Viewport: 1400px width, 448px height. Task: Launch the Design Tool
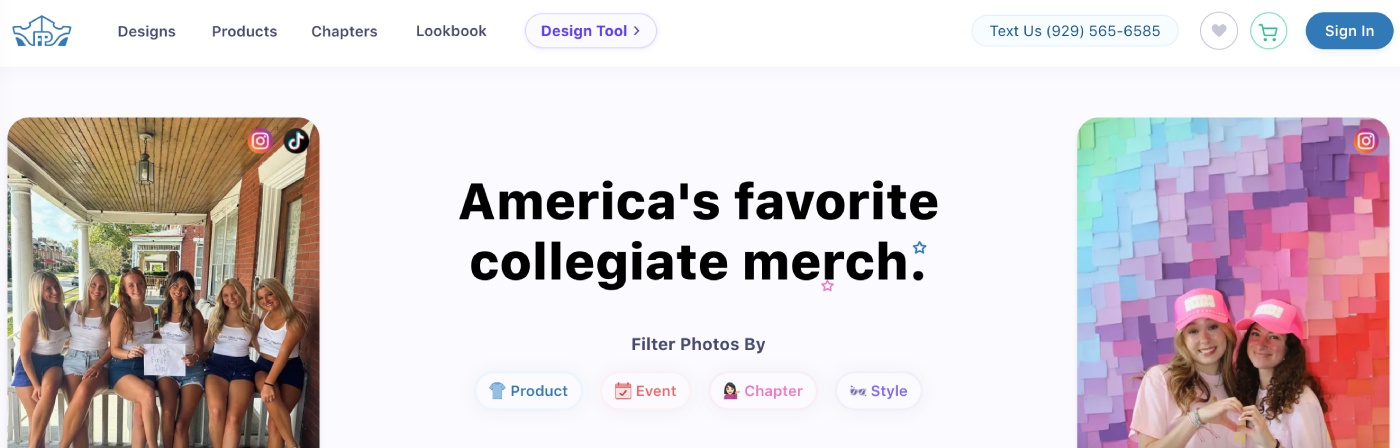(591, 31)
